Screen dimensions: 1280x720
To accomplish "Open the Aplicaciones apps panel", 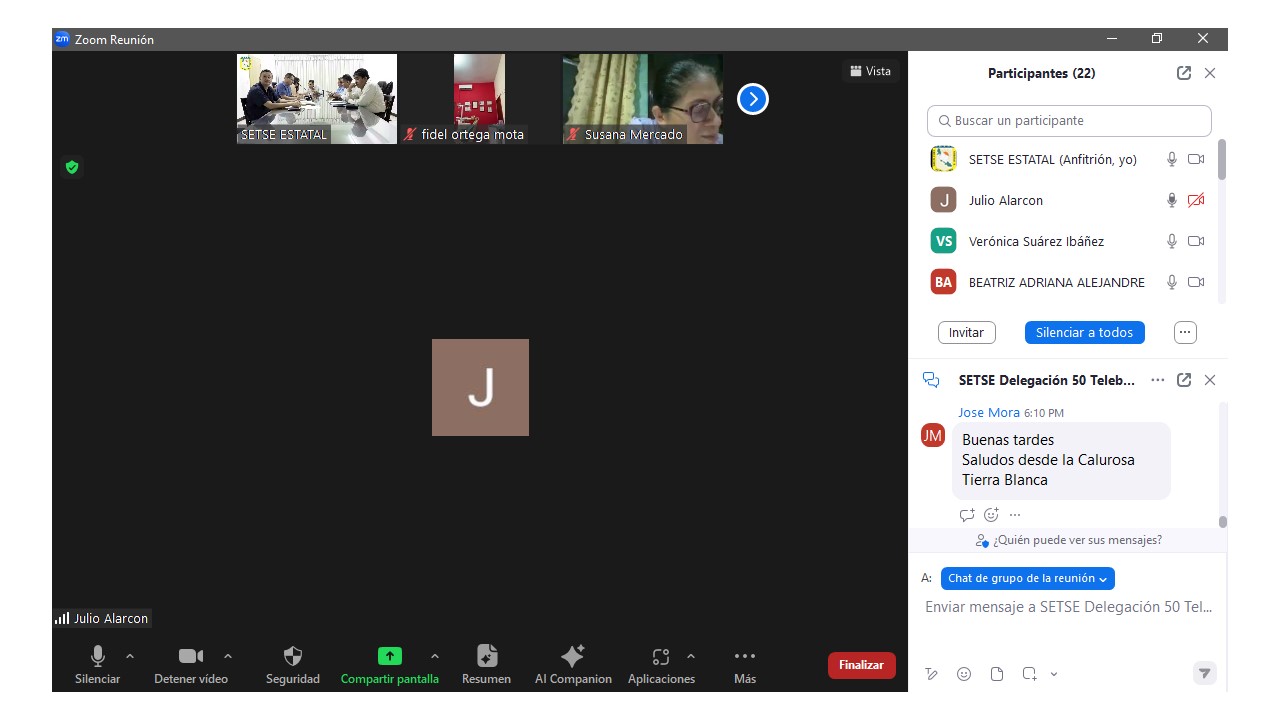I will pyautogui.click(x=660, y=657).
